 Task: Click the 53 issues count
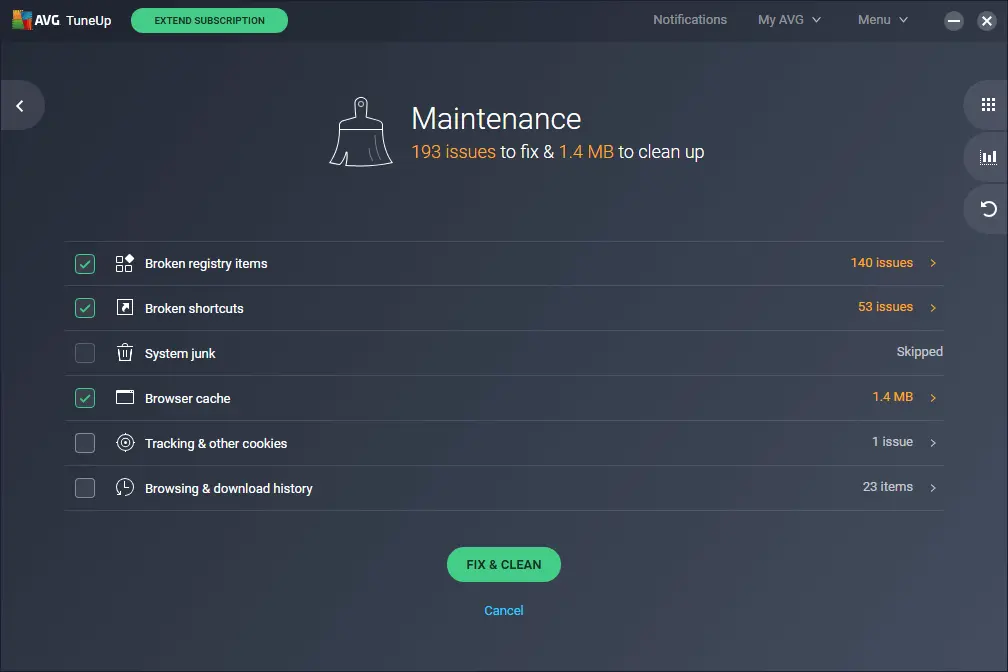pyautogui.click(x=885, y=307)
